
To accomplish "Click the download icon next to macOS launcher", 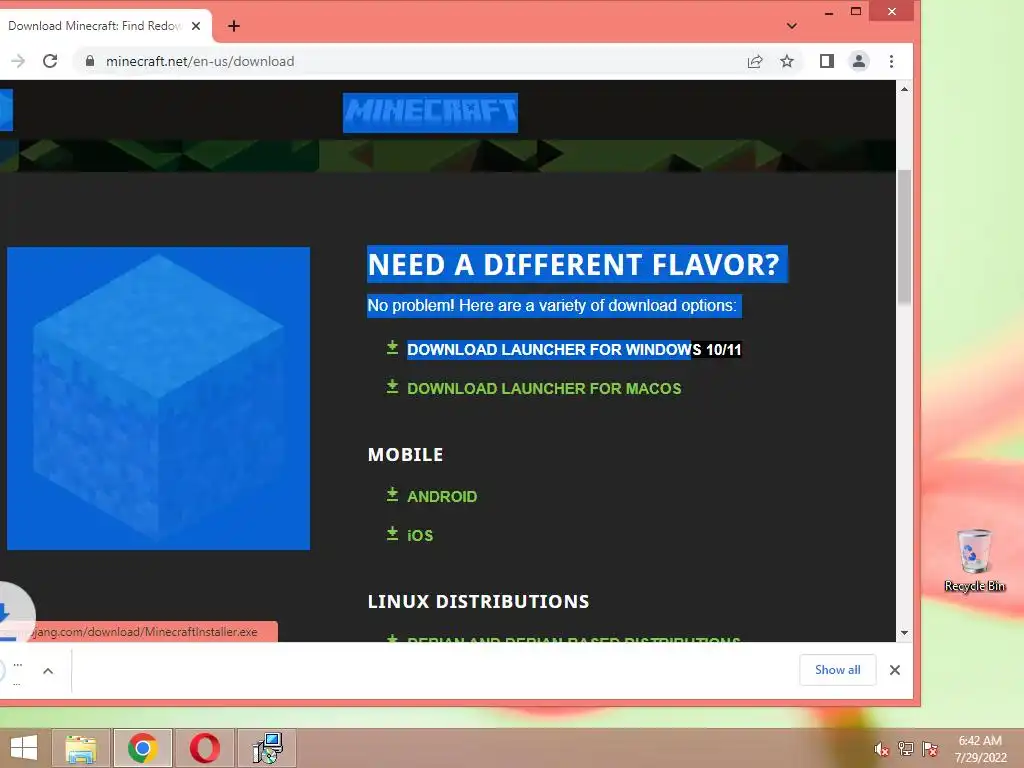I will pos(392,387).
